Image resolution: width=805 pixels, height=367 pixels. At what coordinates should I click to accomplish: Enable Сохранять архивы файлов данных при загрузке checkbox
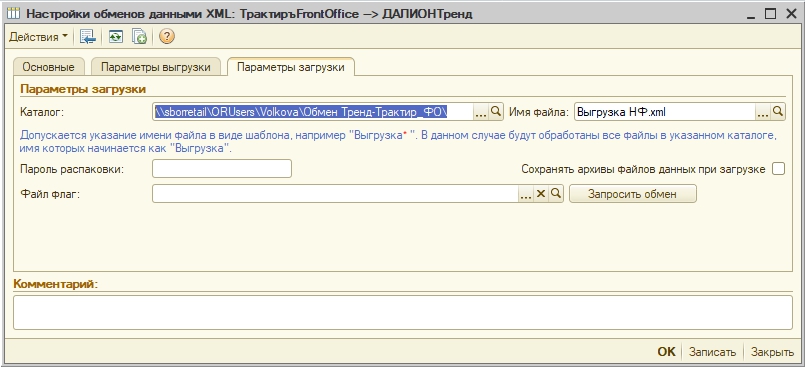pyautogui.click(x=778, y=169)
